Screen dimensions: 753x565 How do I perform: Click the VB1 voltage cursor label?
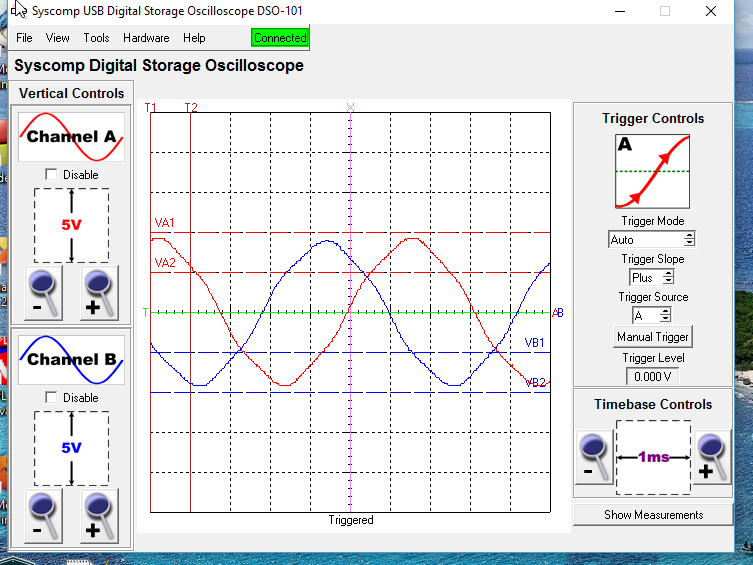pyautogui.click(x=534, y=343)
